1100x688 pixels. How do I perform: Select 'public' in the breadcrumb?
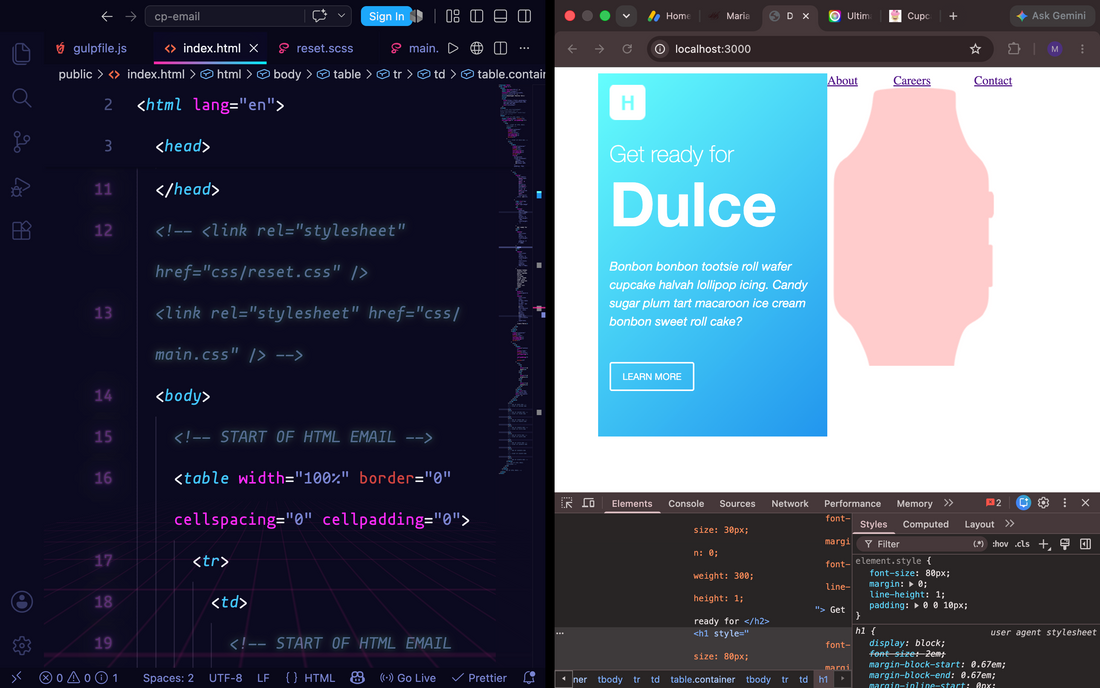[75, 74]
